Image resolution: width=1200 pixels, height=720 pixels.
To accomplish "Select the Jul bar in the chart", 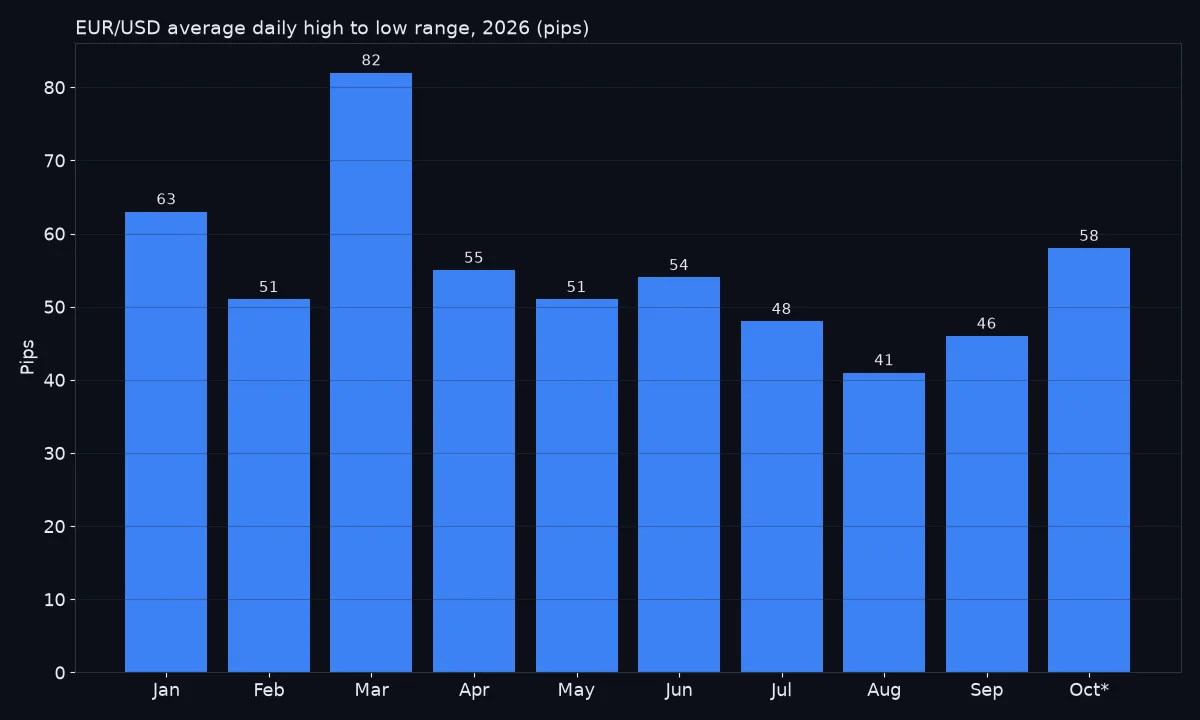I will point(782,497).
